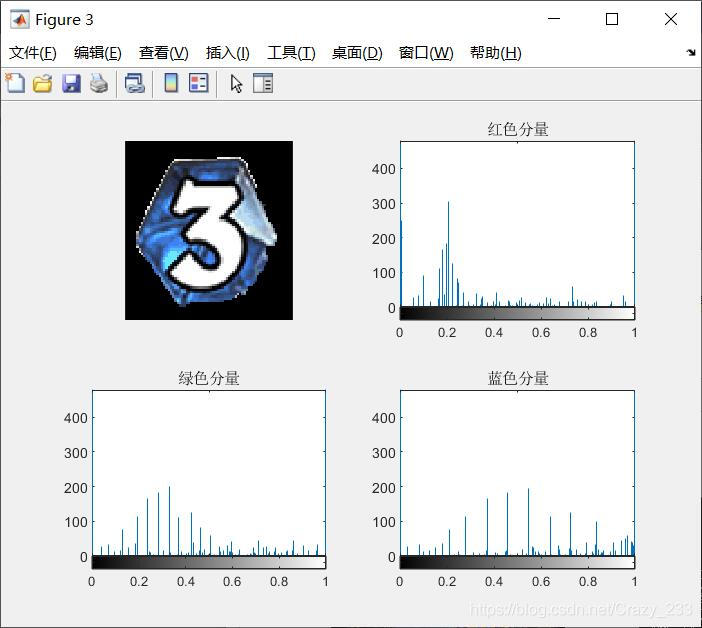This screenshot has width=702, height=628.
Task: Open the Property Inspector icon
Action: tap(263, 83)
